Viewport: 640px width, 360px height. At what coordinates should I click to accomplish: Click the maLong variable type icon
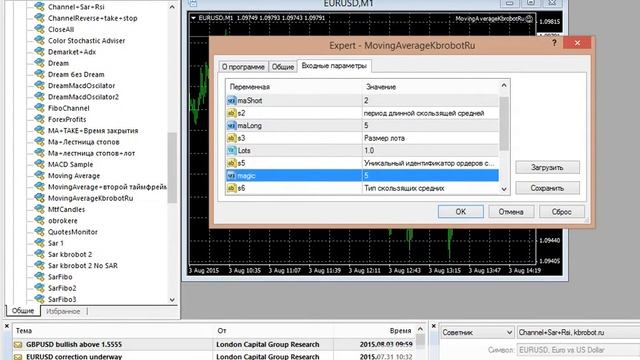click(x=231, y=126)
